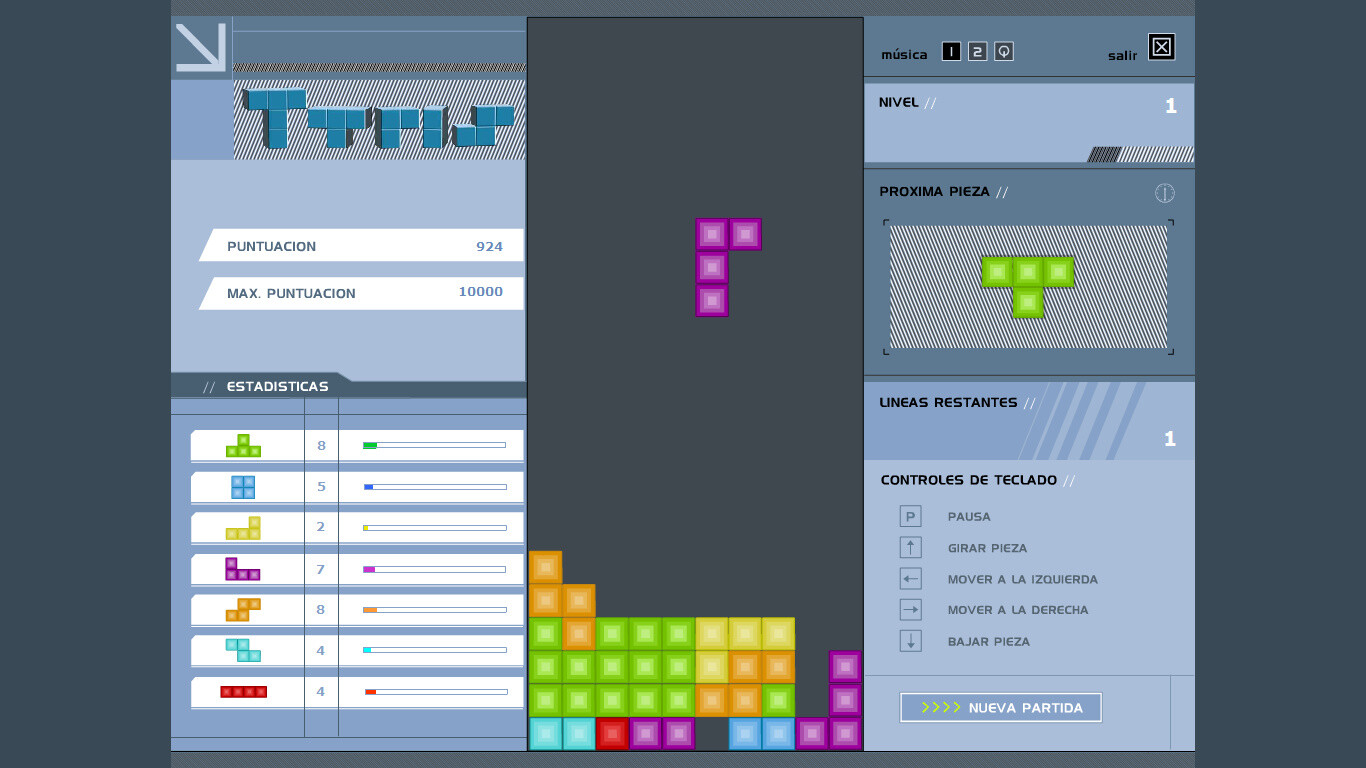
Task: Click the cyan Z-piece count 4
Action: [321, 650]
